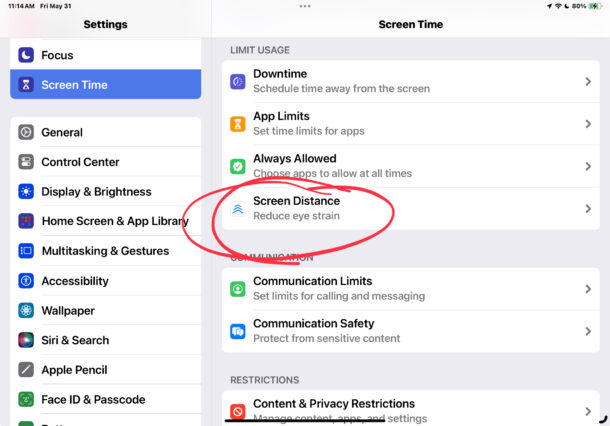Screen dimensions: 610x426
Task: Tap the Siri & Search orb icon
Action: click(26, 340)
